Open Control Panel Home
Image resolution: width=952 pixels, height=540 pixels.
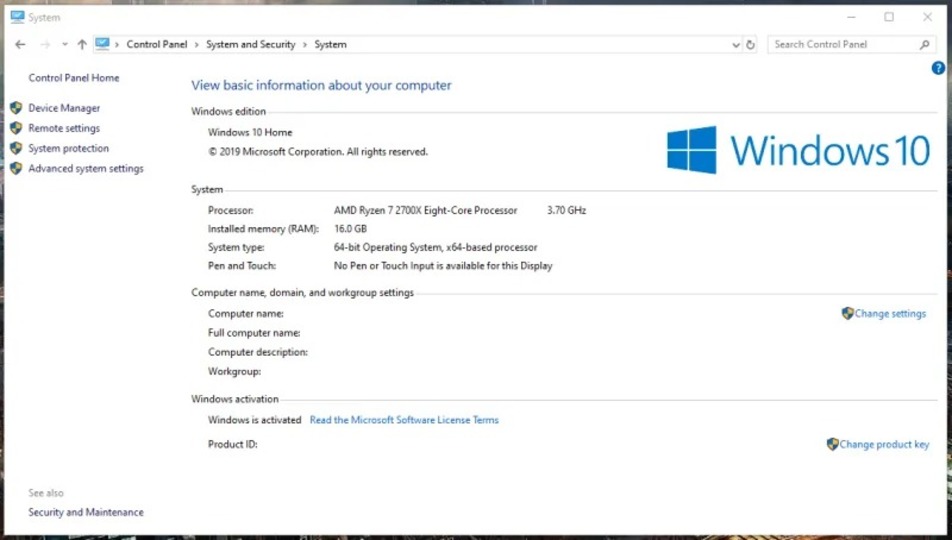[73, 78]
